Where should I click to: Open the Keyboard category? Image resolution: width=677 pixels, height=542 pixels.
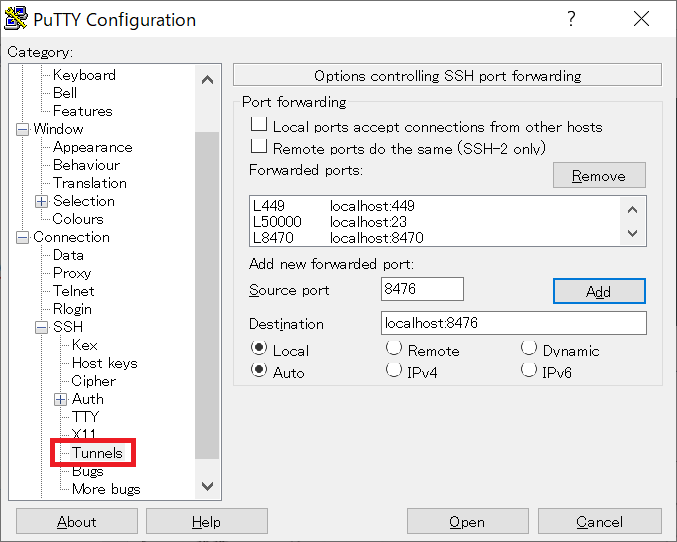coord(84,75)
